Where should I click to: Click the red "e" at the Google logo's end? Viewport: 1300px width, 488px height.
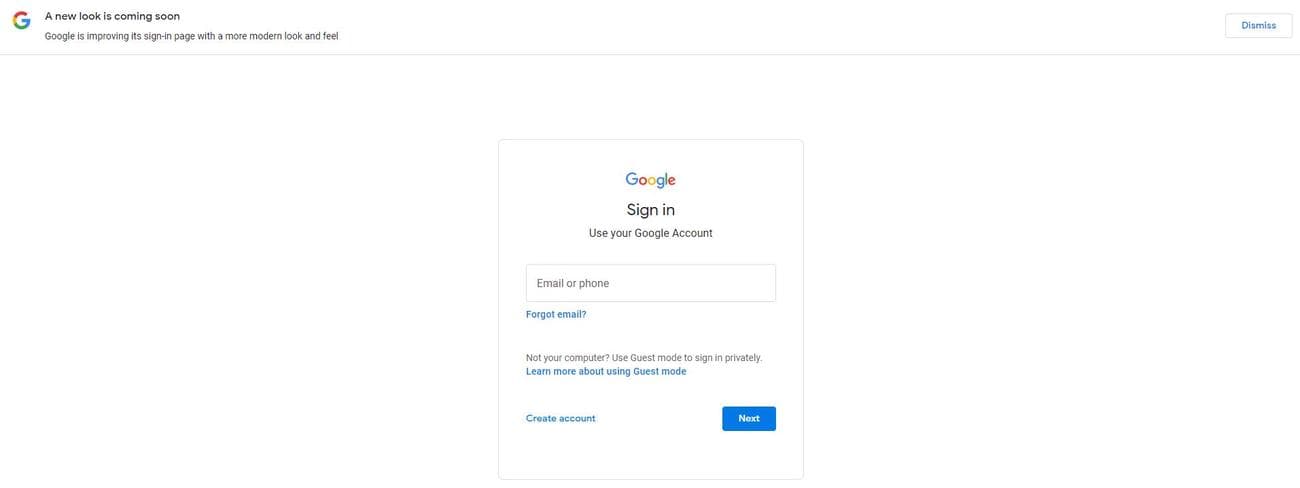671,181
